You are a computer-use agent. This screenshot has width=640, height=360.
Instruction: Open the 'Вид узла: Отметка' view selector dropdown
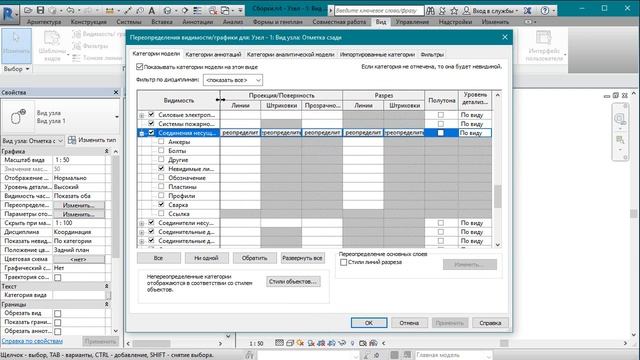coord(33,140)
